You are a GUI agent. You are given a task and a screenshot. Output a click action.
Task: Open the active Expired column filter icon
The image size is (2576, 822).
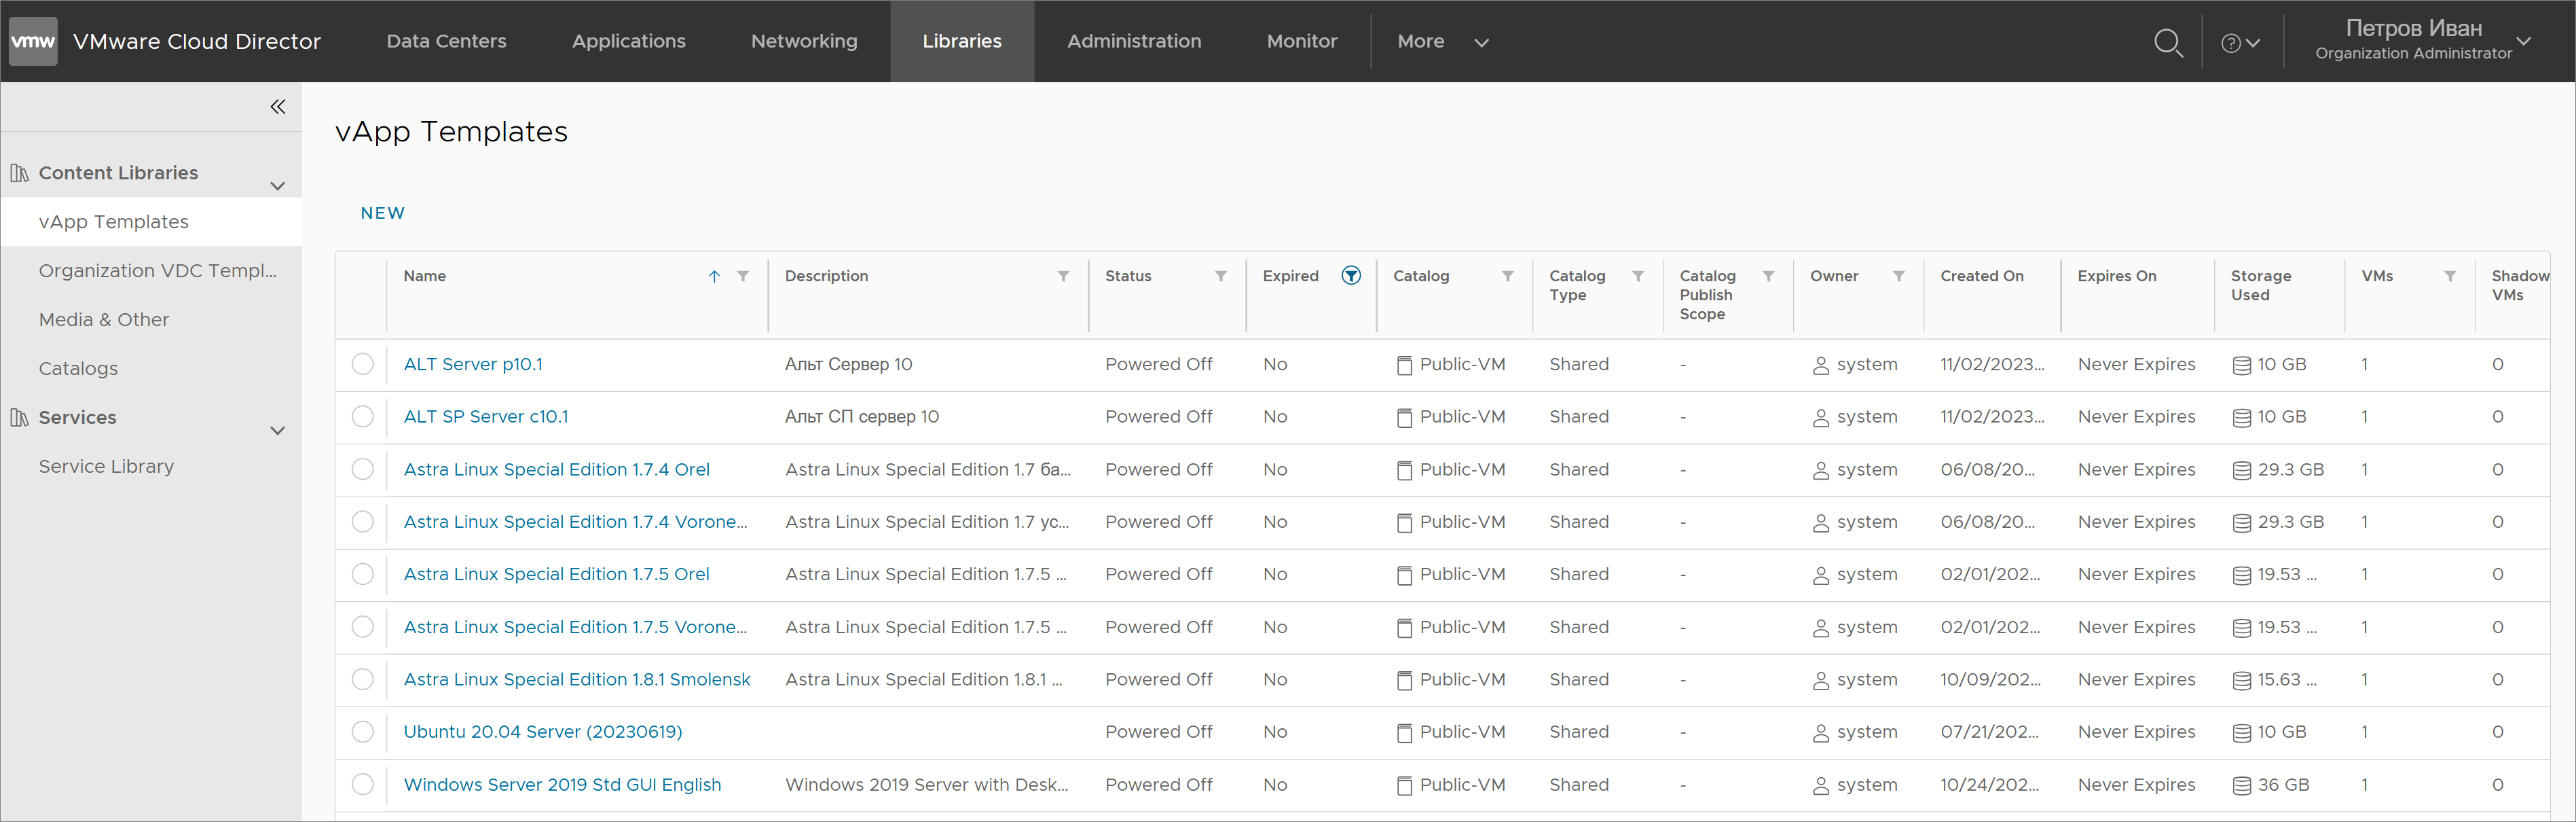pyautogui.click(x=1351, y=276)
